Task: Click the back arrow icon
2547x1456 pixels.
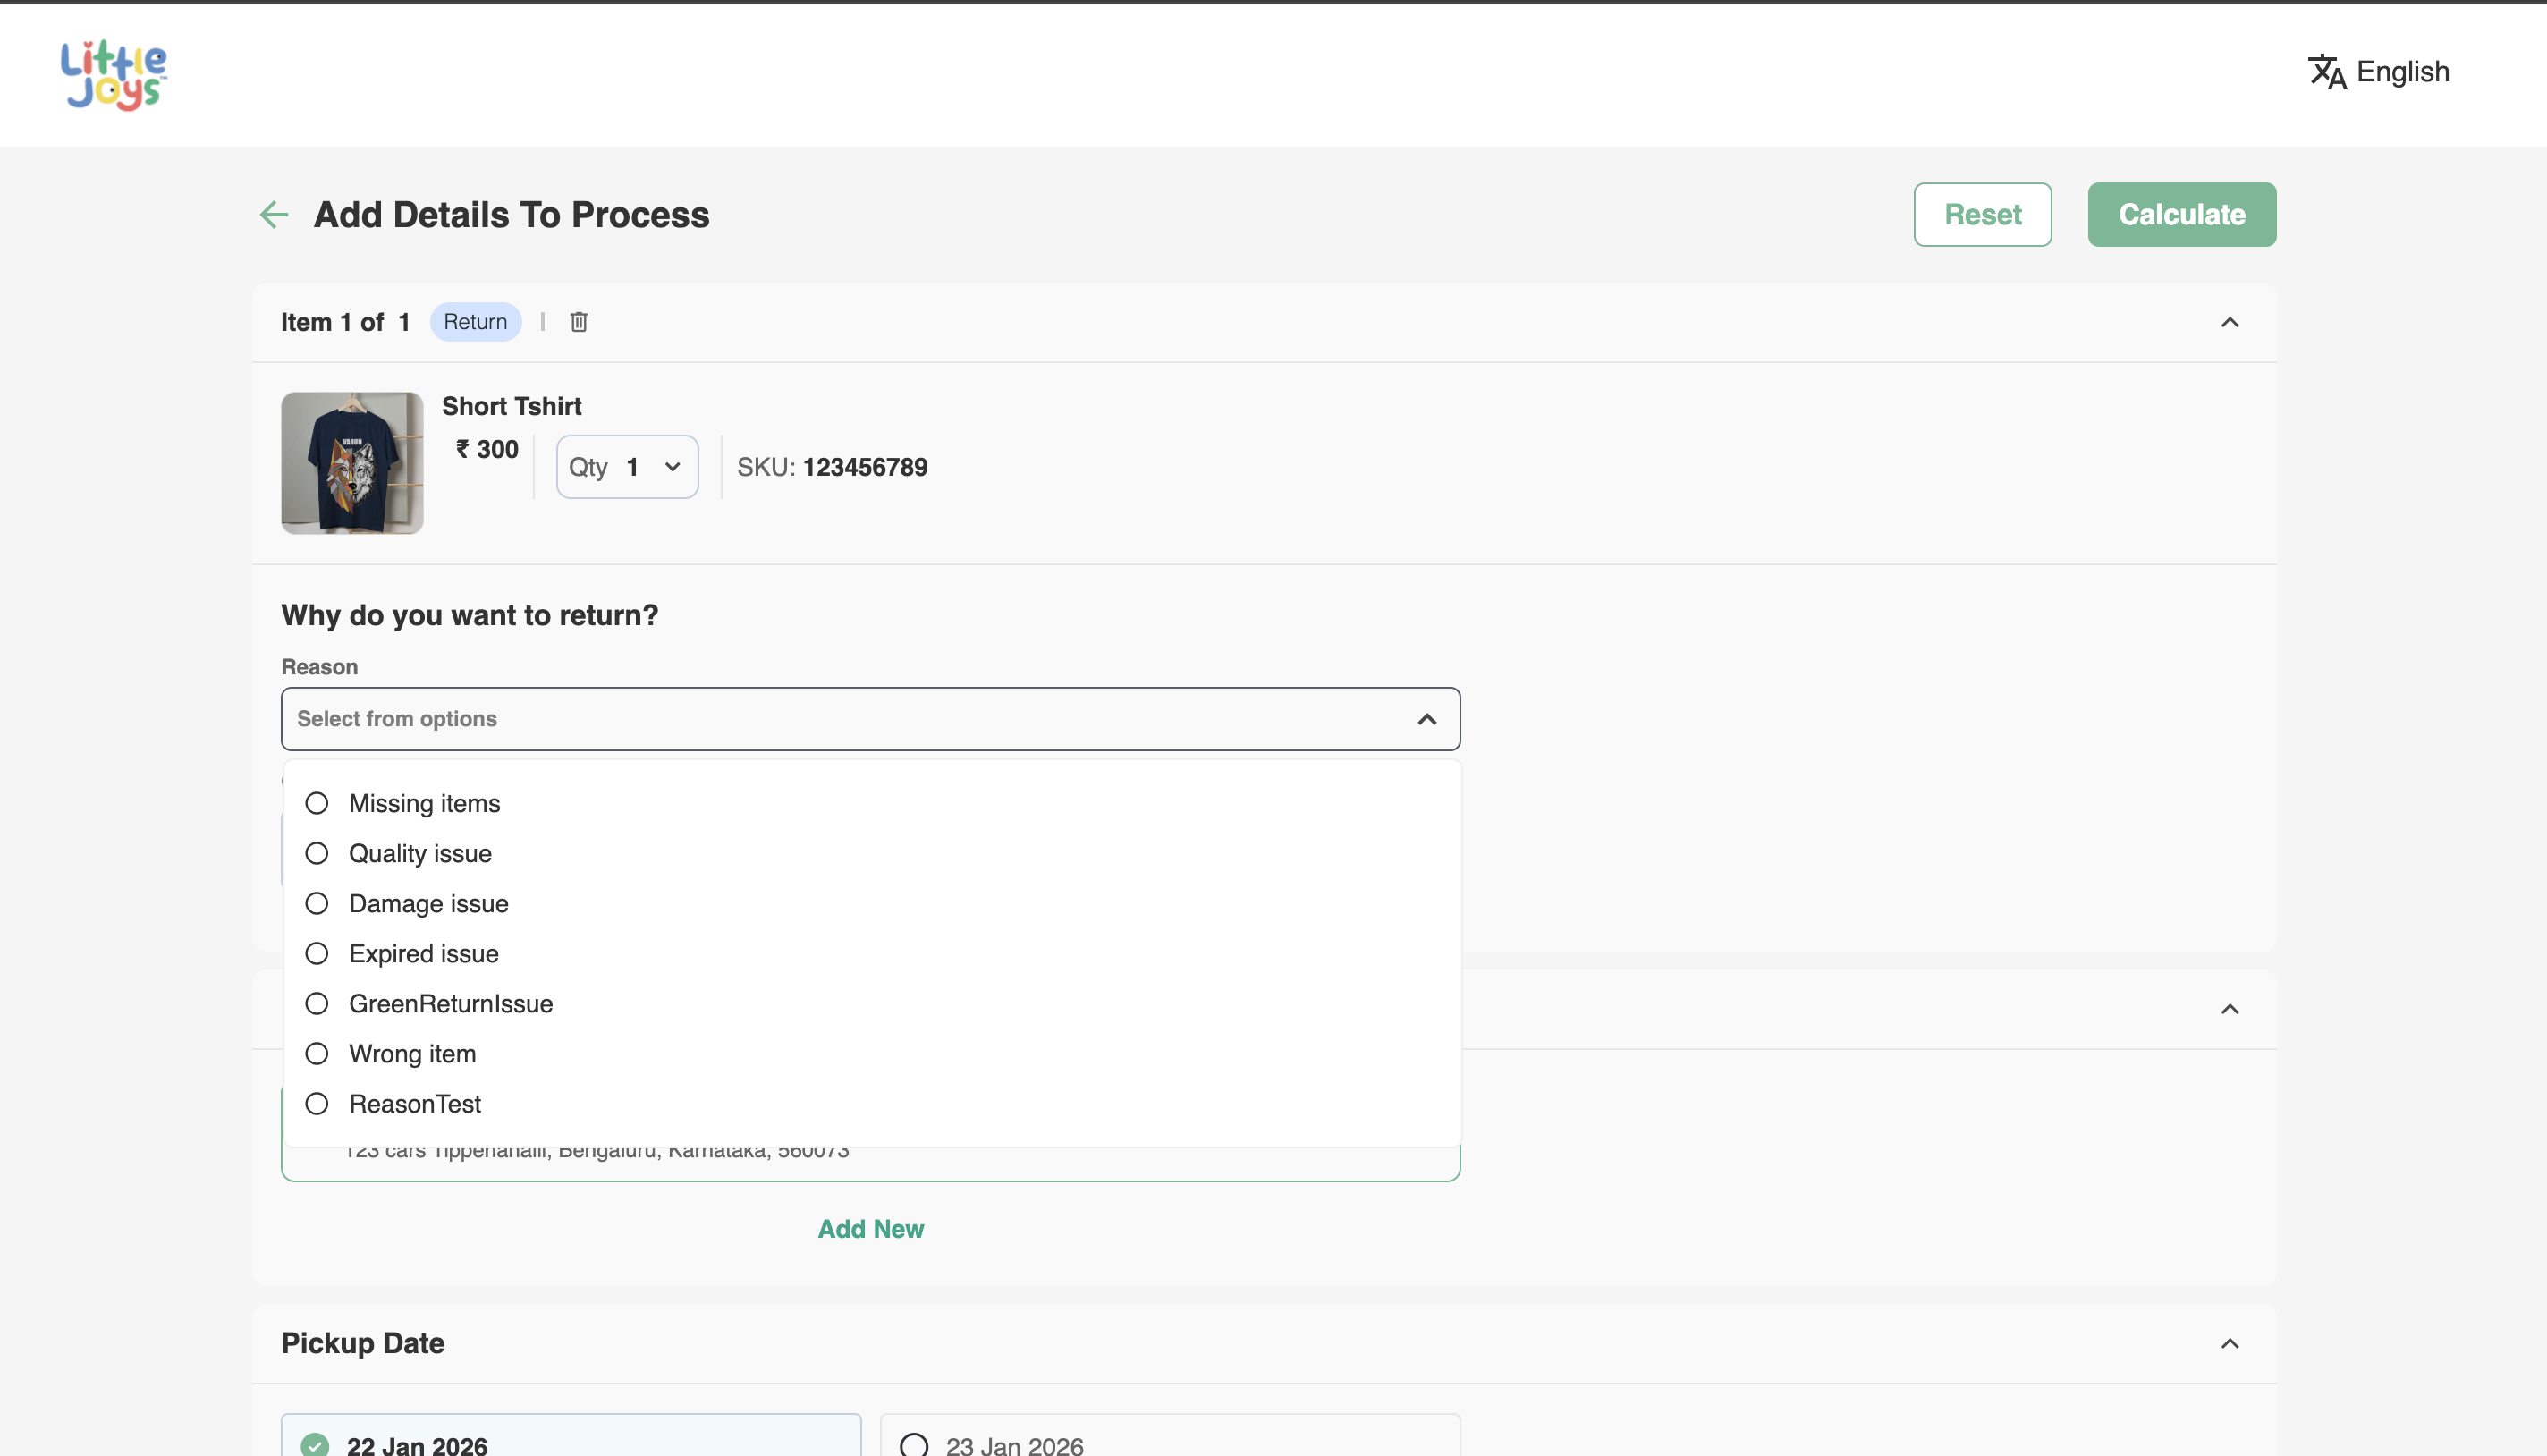Action: (x=273, y=214)
